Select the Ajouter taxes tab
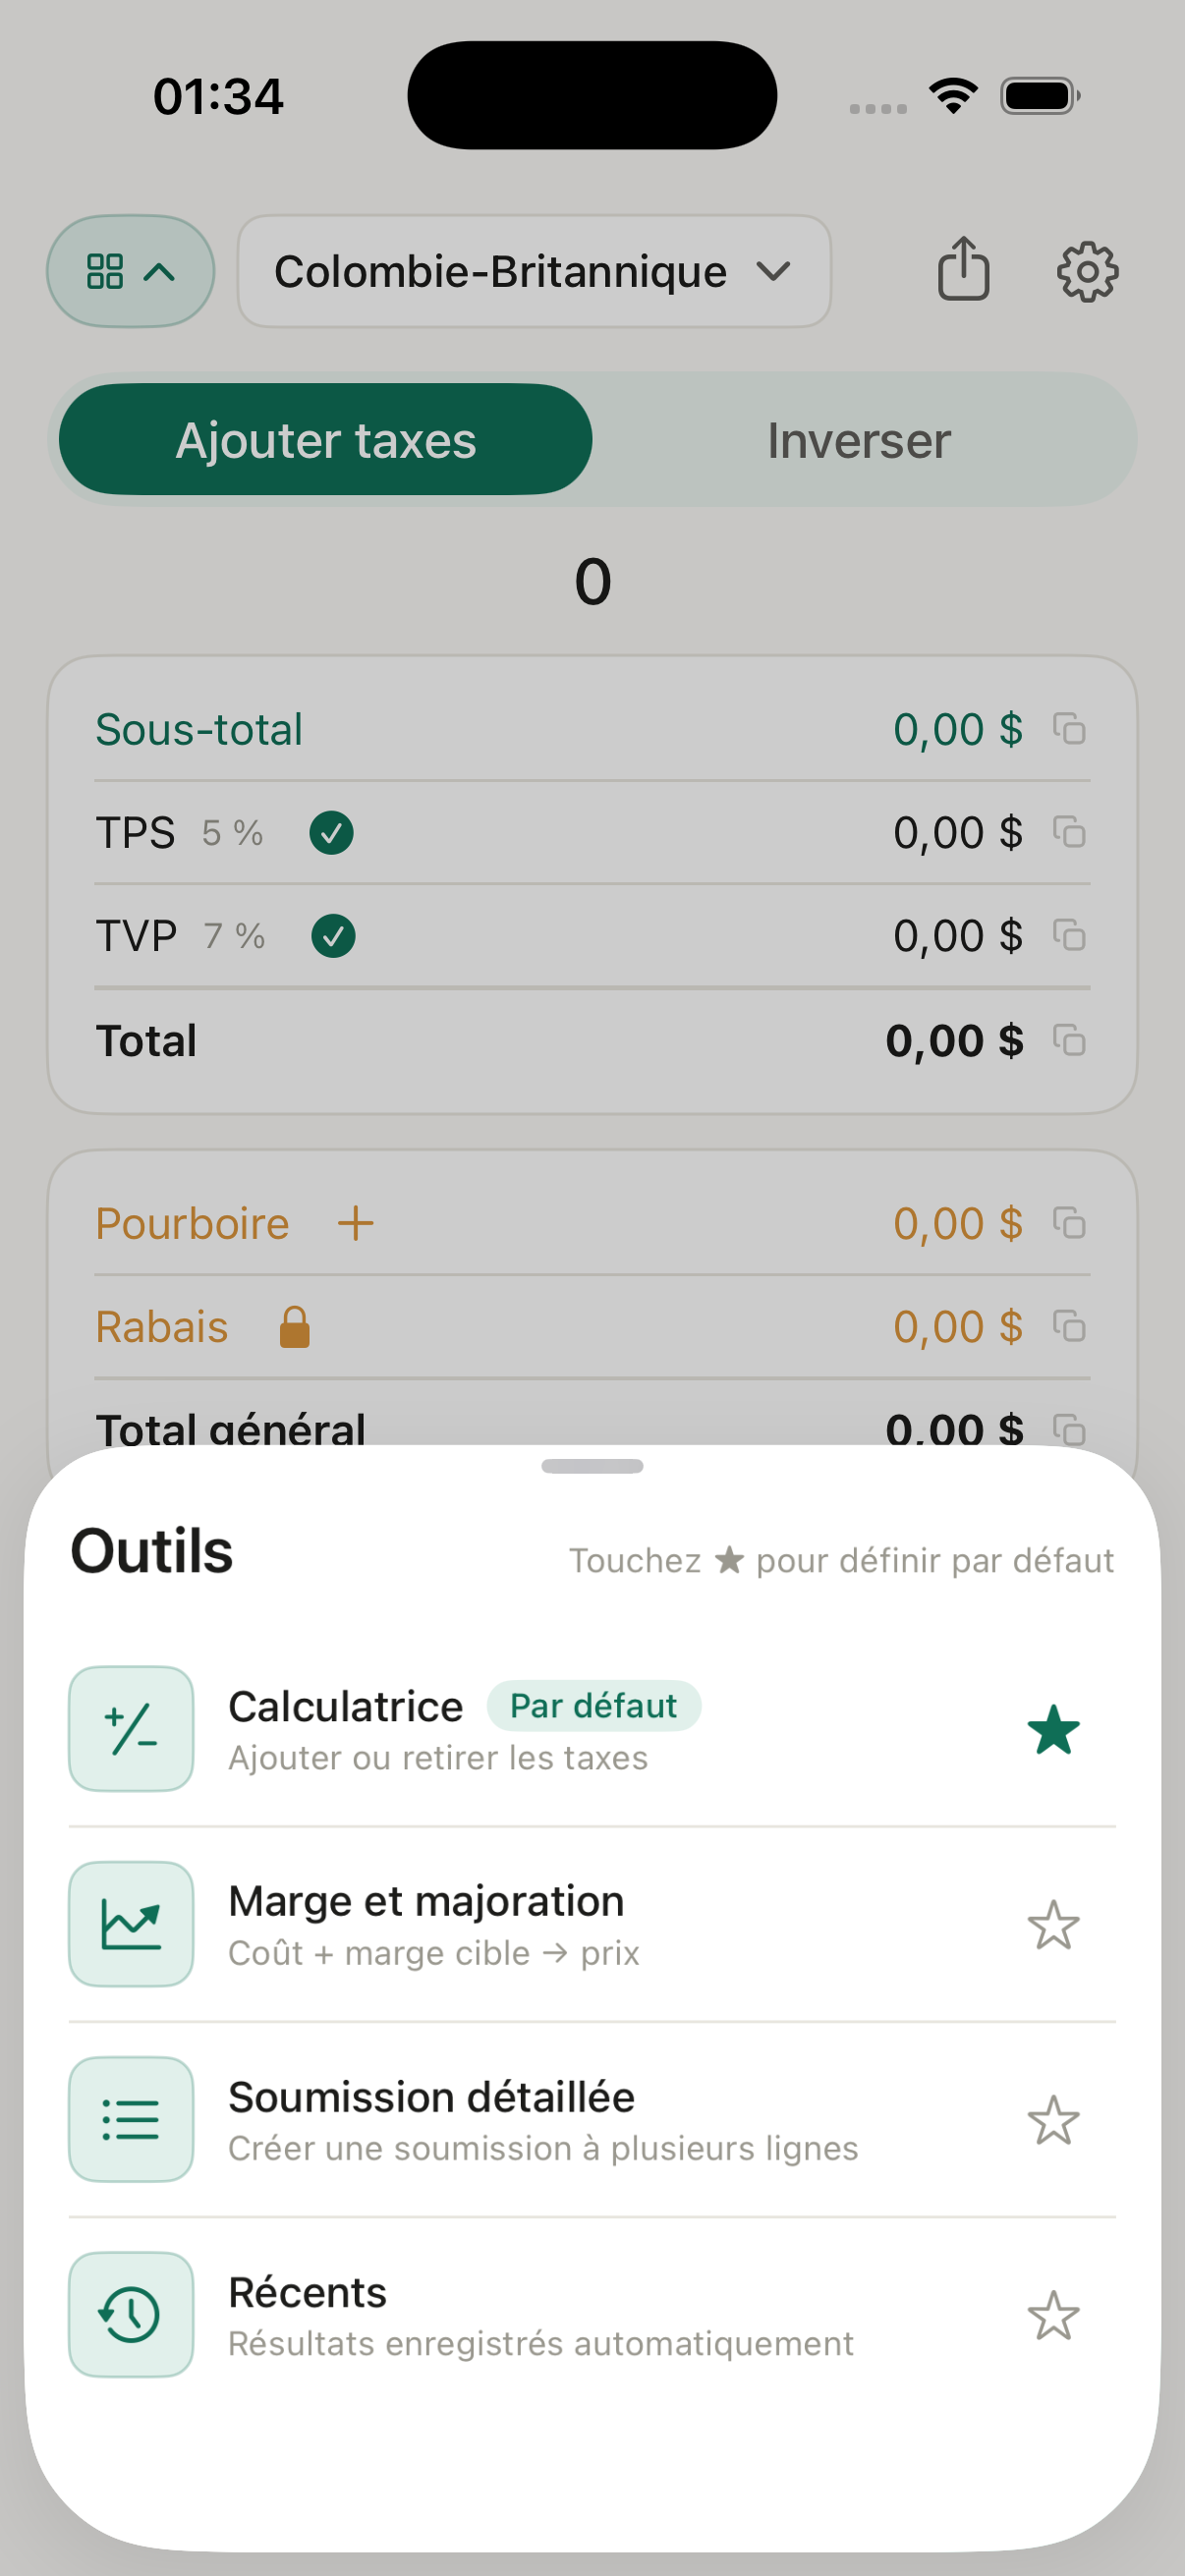The image size is (1185, 2576). (x=326, y=440)
